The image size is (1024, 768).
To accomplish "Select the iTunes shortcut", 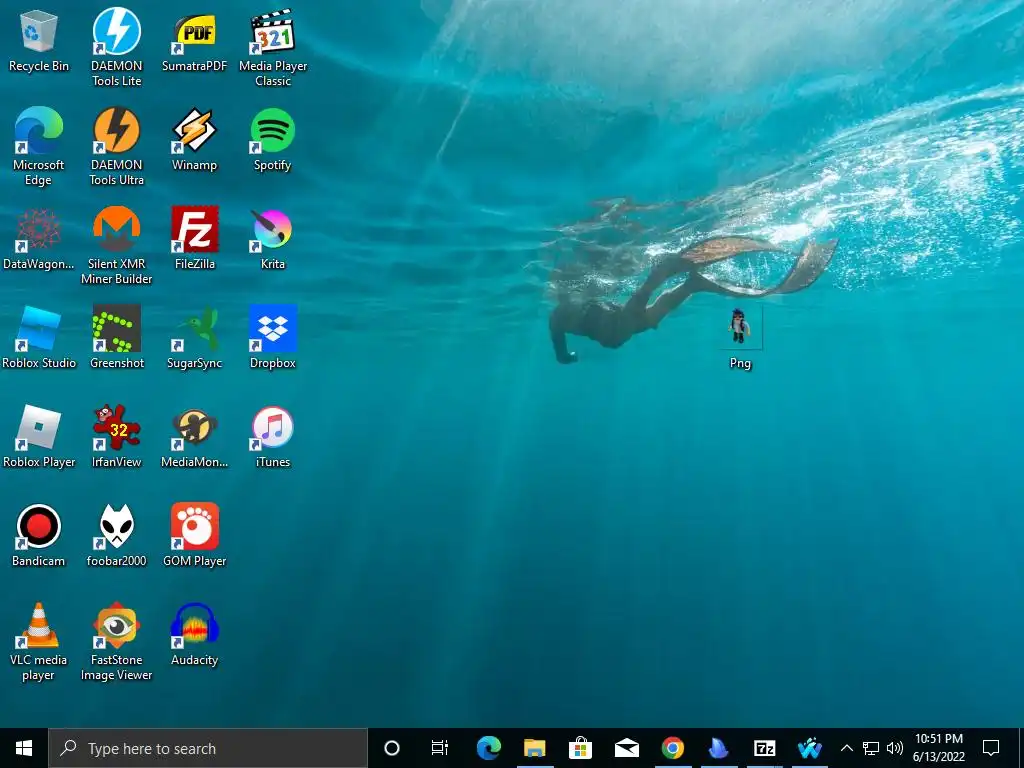I will [x=273, y=437].
